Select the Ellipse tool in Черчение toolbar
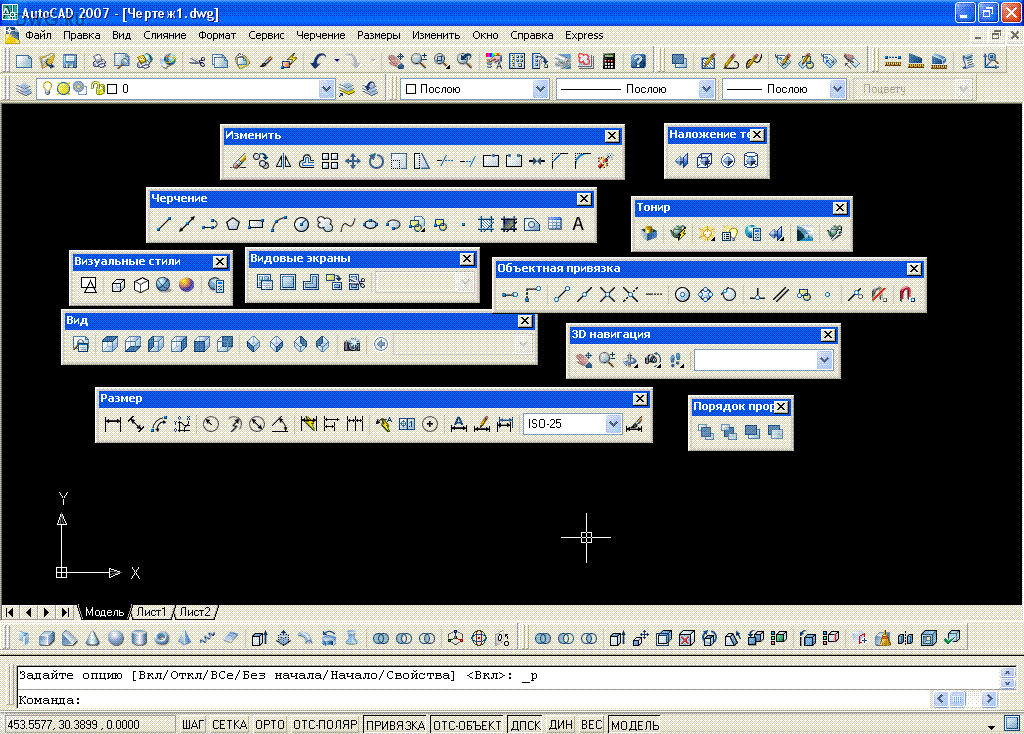Screen dimensions: 1024x734 coord(370,225)
